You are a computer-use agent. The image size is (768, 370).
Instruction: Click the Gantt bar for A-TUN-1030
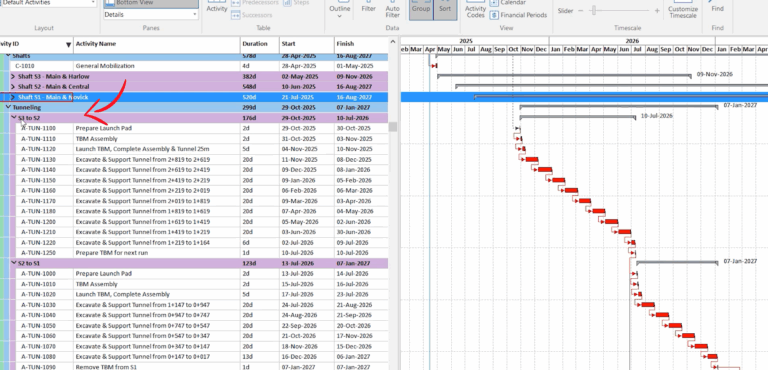pyautogui.click(x=648, y=305)
